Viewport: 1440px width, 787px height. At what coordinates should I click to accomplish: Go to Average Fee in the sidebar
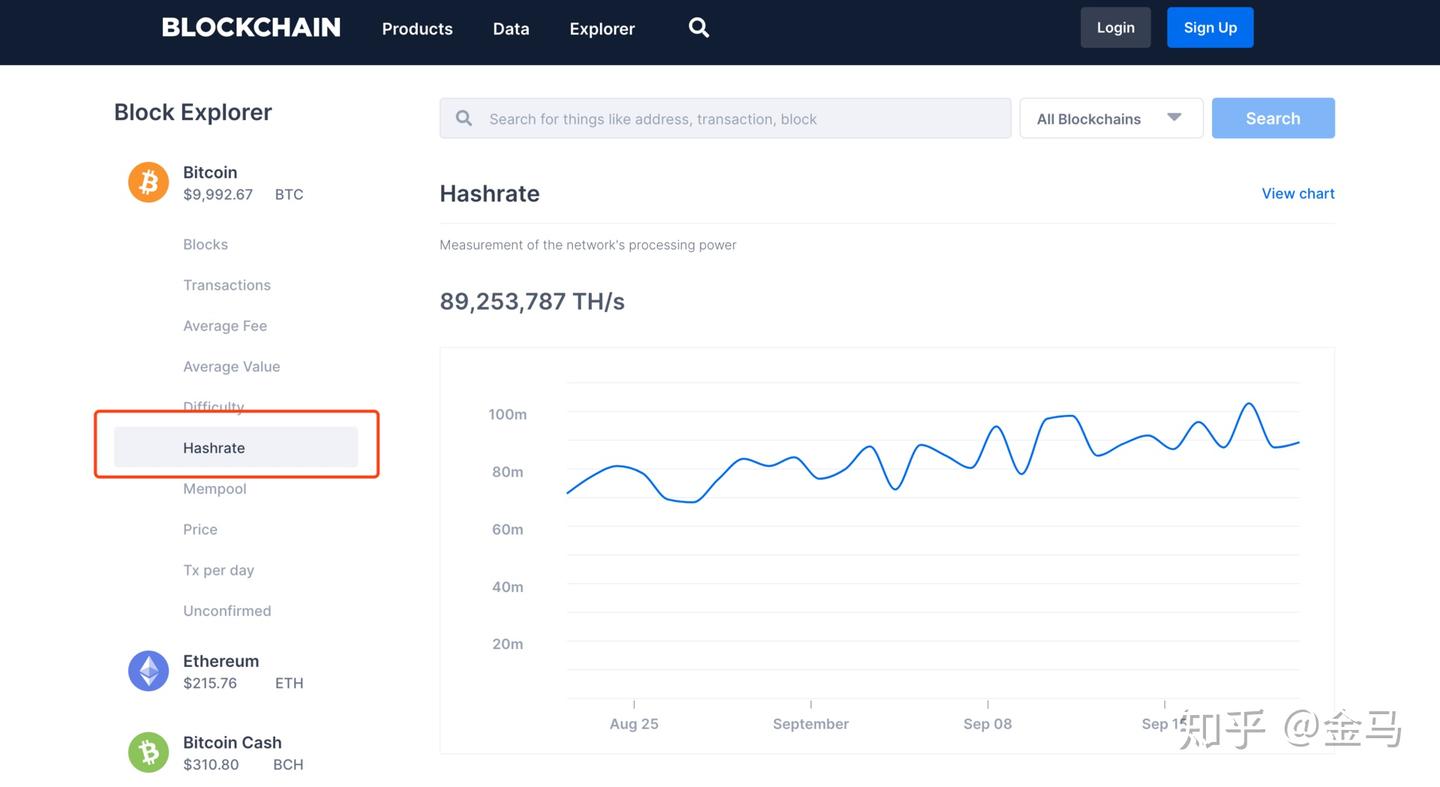coord(225,326)
